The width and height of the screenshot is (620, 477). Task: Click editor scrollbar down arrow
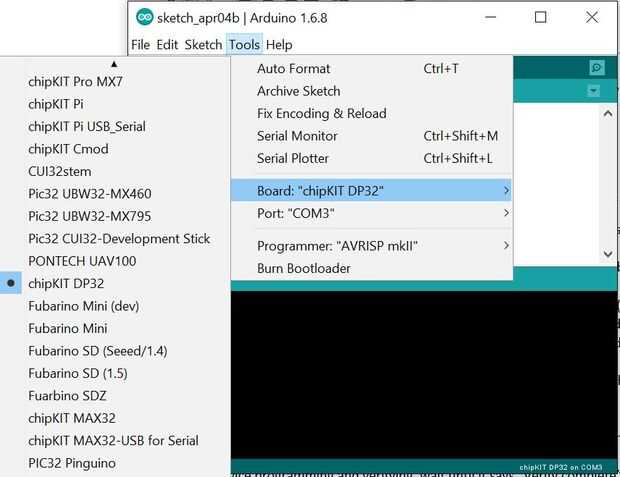click(x=608, y=254)
